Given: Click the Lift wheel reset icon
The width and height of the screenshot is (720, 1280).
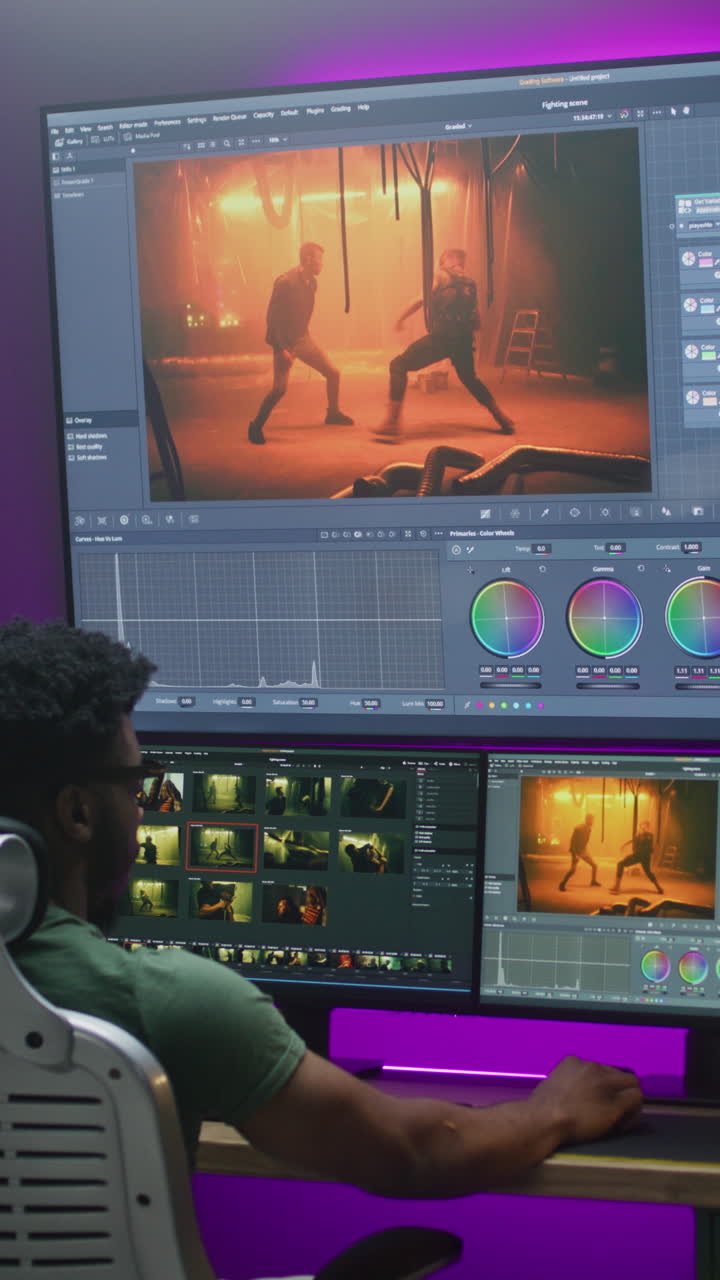Looking at the screenshot, I should (542, 568).
